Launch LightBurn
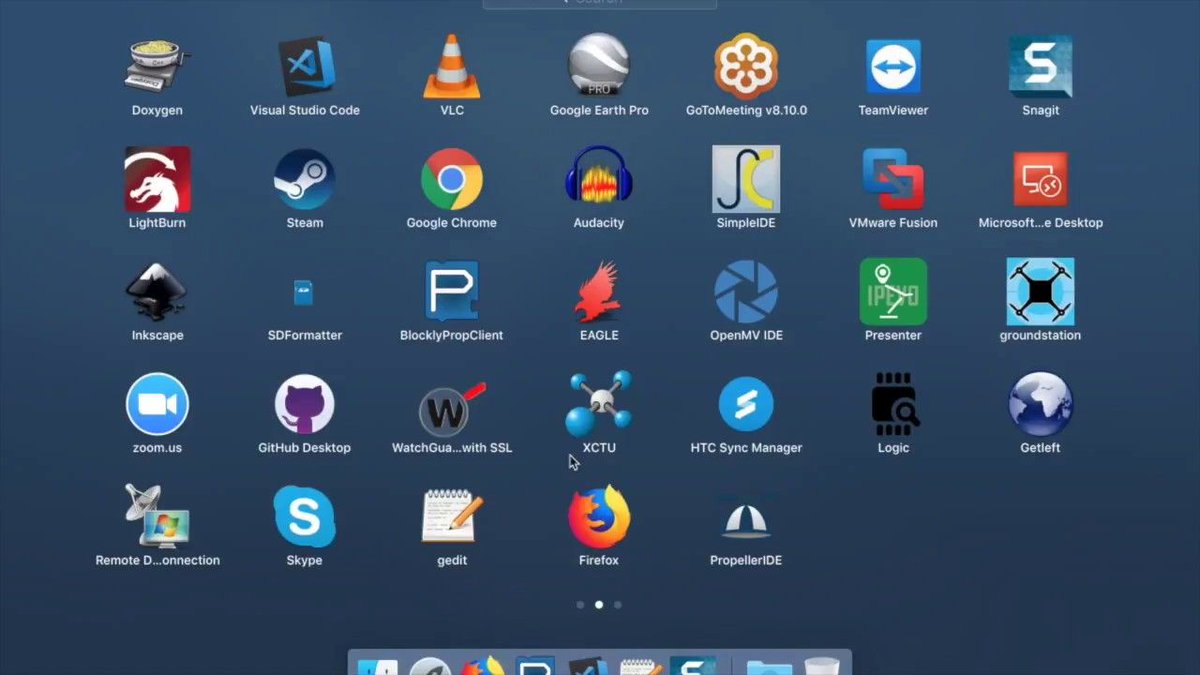Screen dimensions: 1200x675 pos(157,180)
